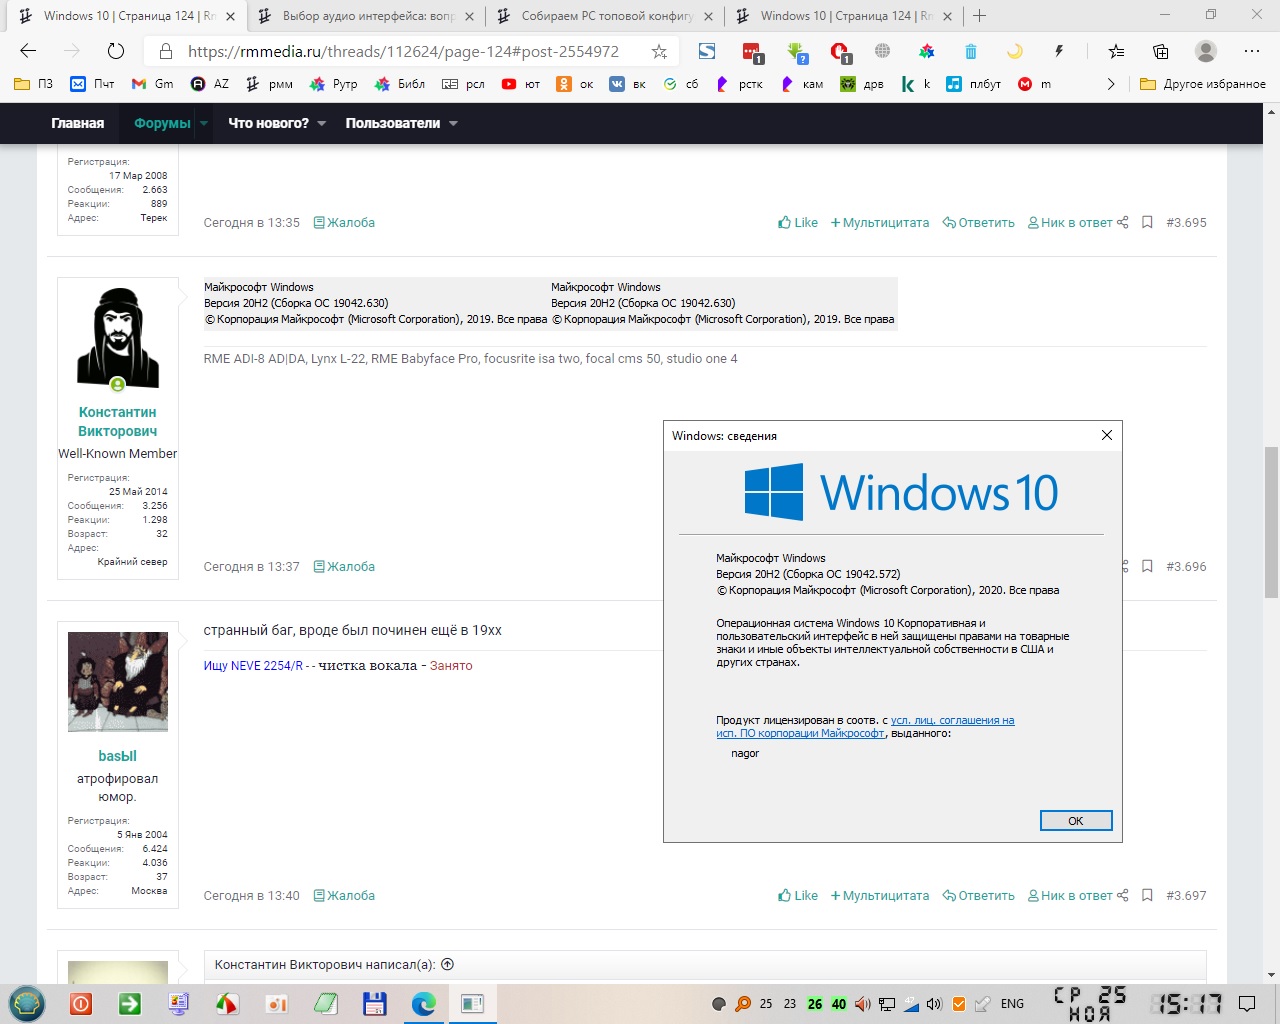Share post #3.695 with the share icon
This screenshot has width=1280, height=1024.
(1123, 222)
